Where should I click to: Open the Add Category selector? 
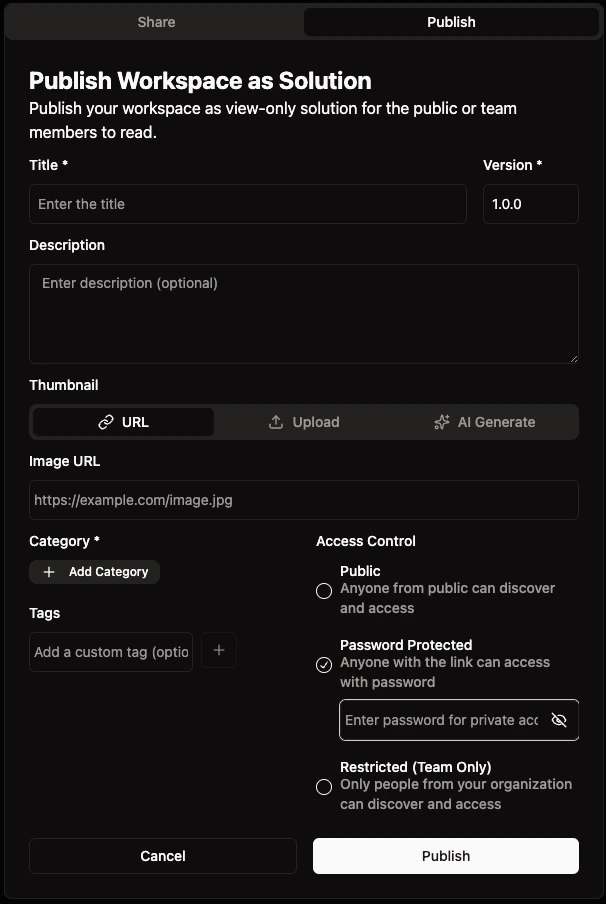click(94, 571)
